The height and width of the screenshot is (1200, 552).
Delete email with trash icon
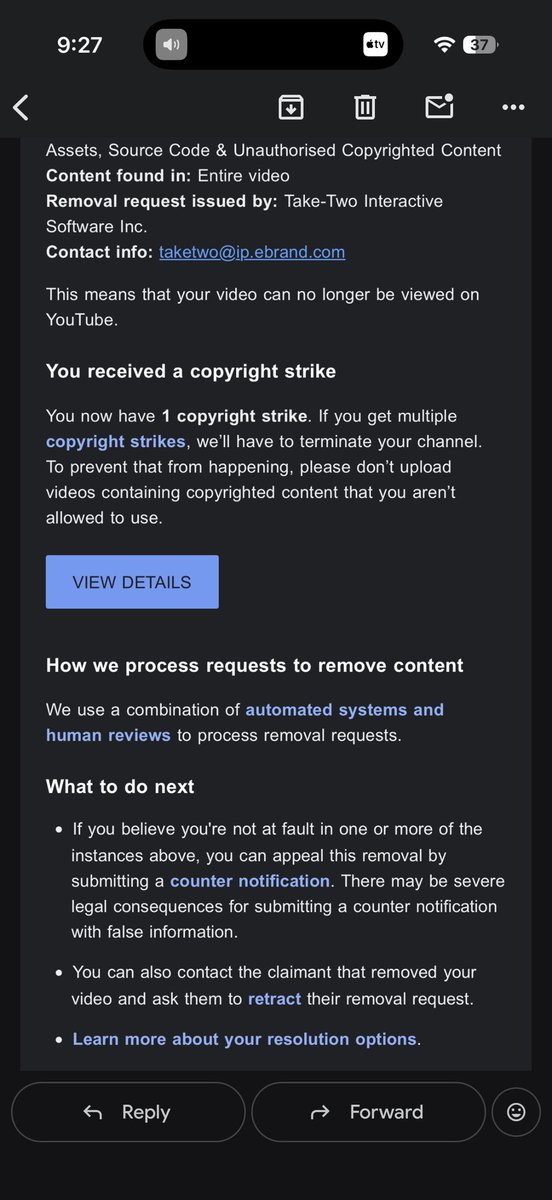pyautogui.click(x=365, y=106)
